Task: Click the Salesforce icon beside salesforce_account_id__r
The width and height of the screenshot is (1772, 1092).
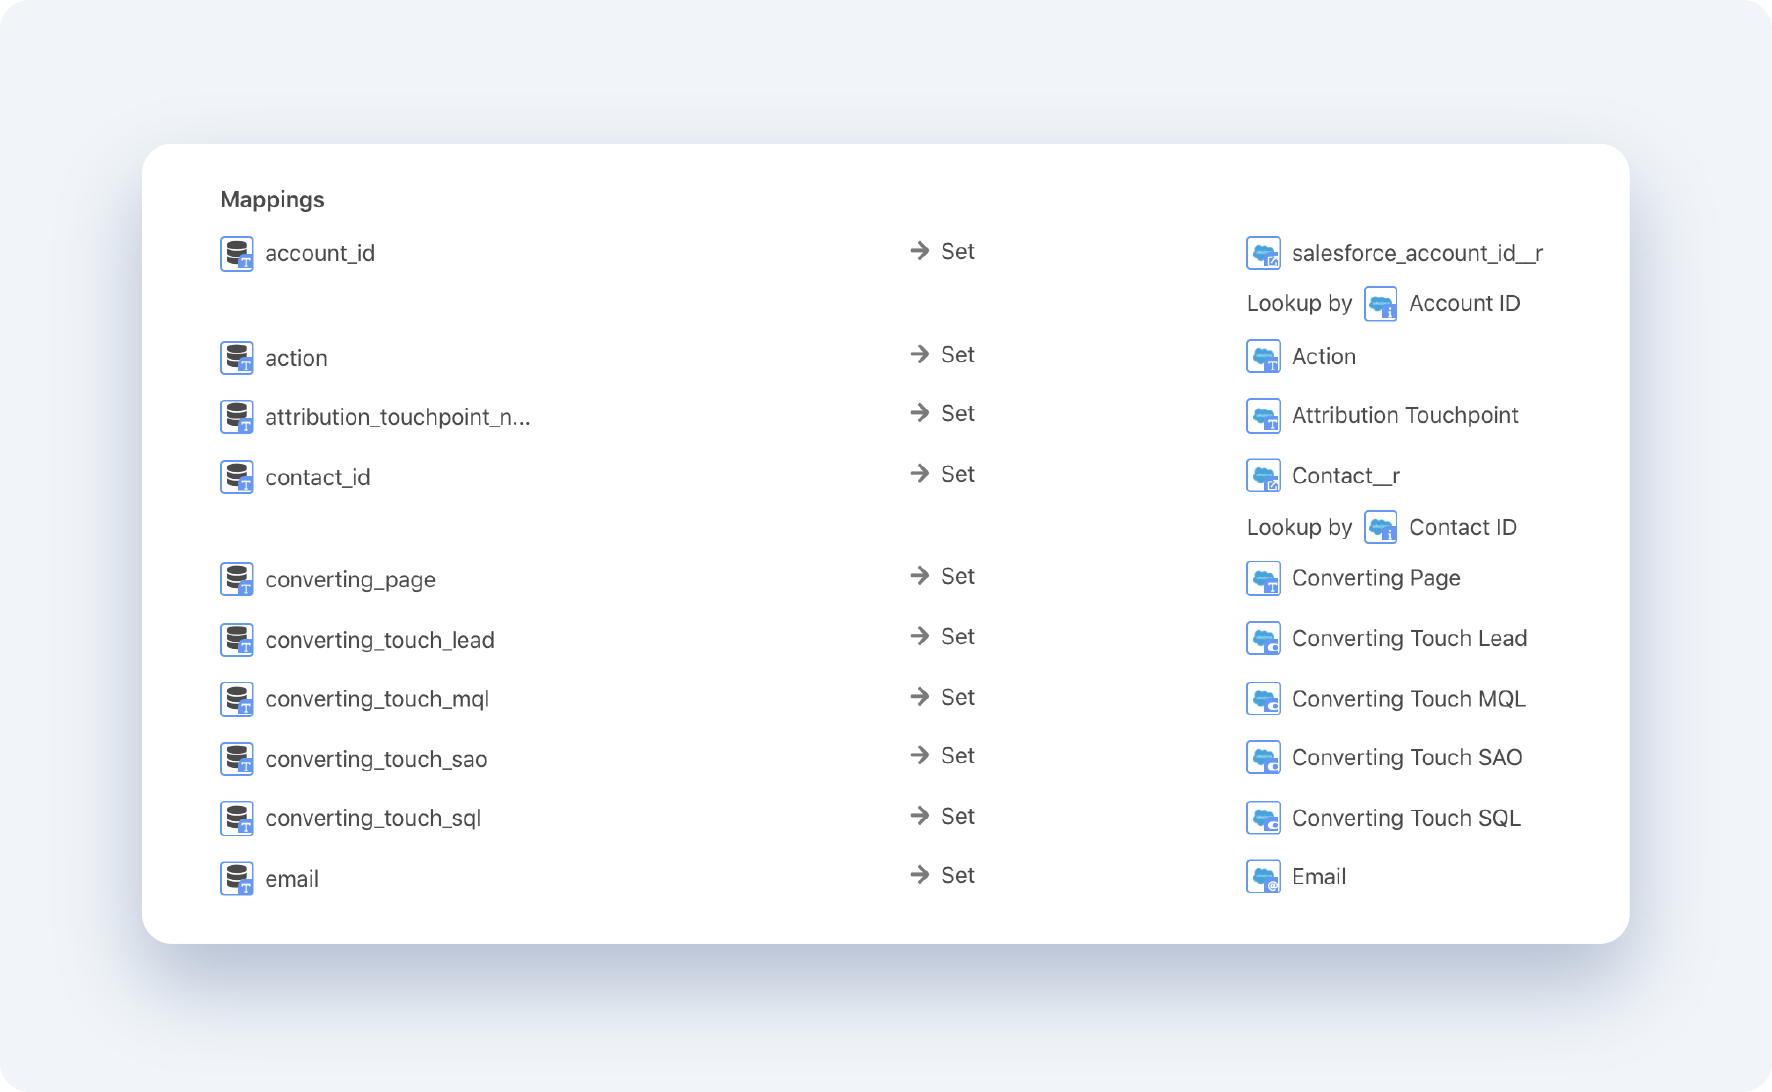Action: point(1264,253)
